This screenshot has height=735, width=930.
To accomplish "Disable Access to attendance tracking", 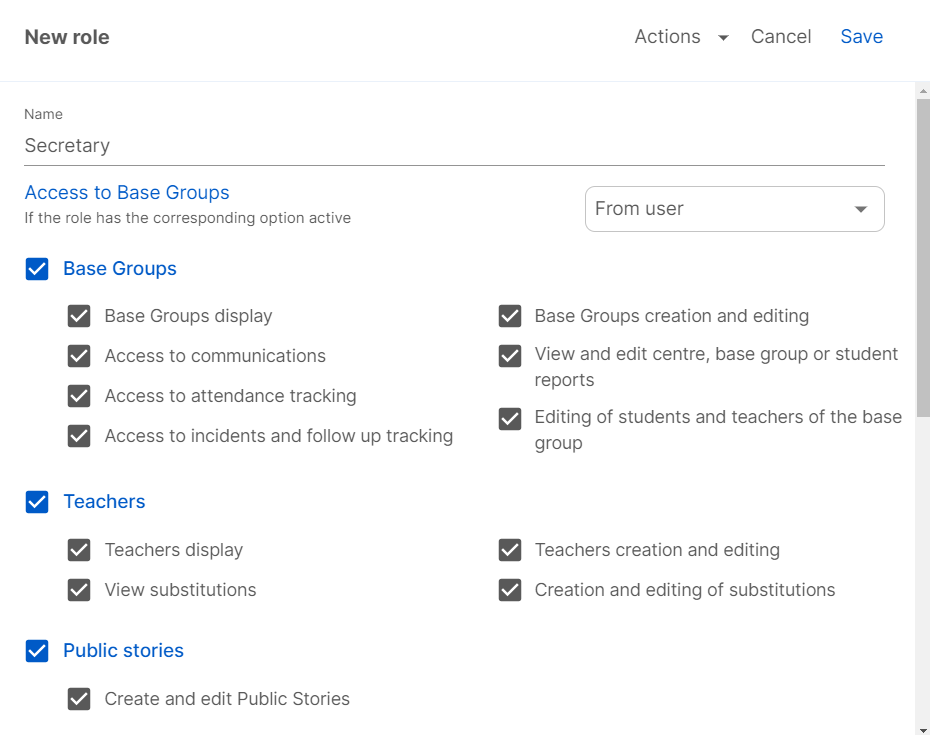I will pyautogui.click(x=79, y=396).
